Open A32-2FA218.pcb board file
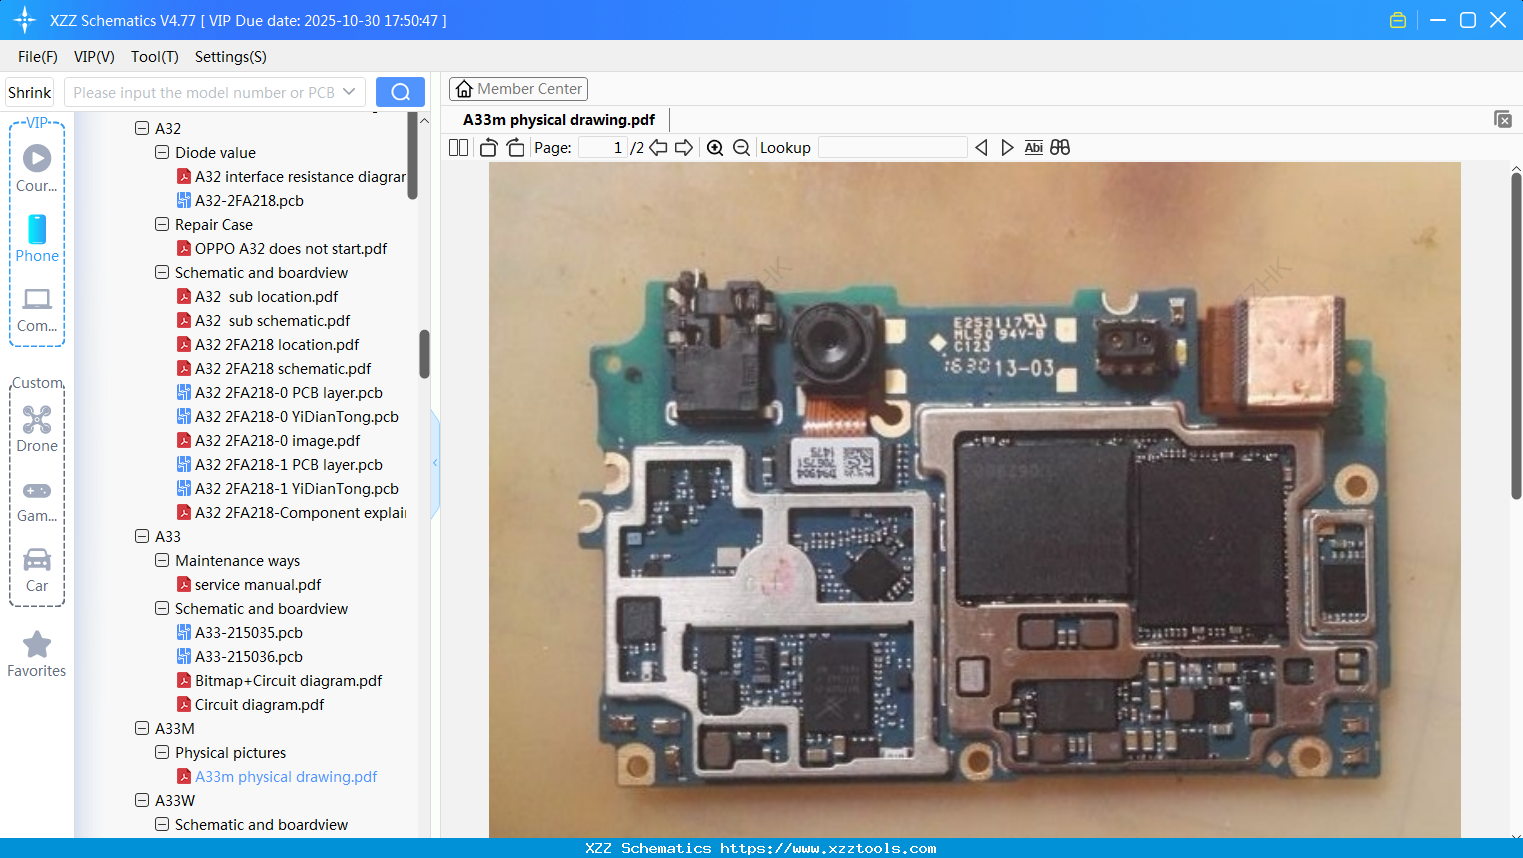This screenshot has width=1523, height=858. tap(249, 201)
